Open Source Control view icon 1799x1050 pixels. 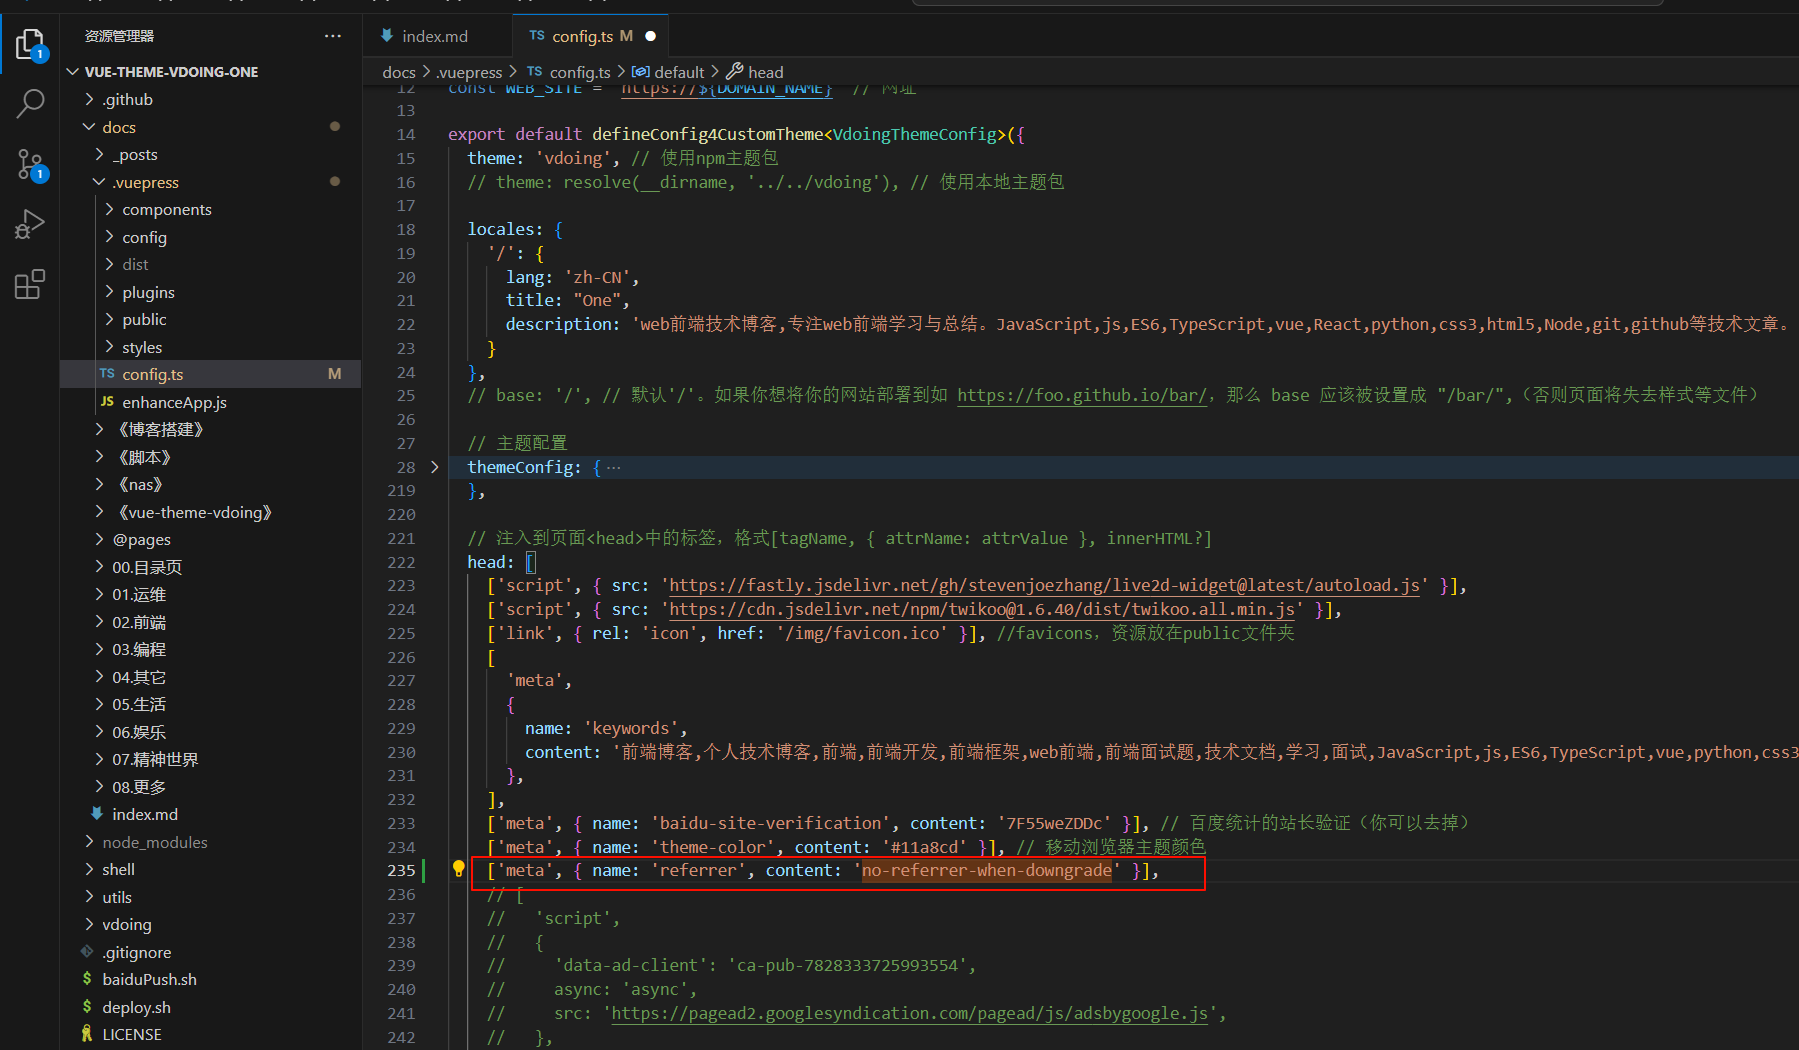click(x=30, y=164)
